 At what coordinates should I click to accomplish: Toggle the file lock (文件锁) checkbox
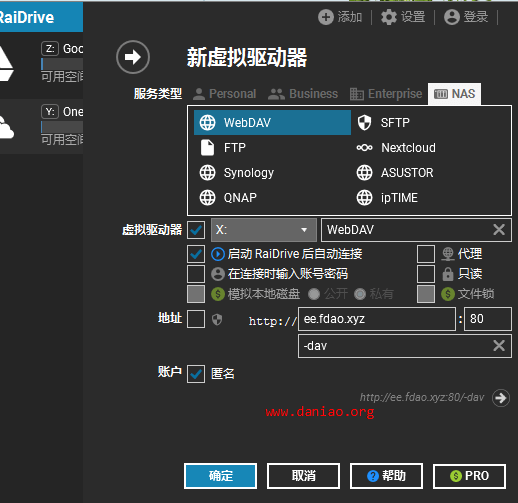[x=426, y=294]
